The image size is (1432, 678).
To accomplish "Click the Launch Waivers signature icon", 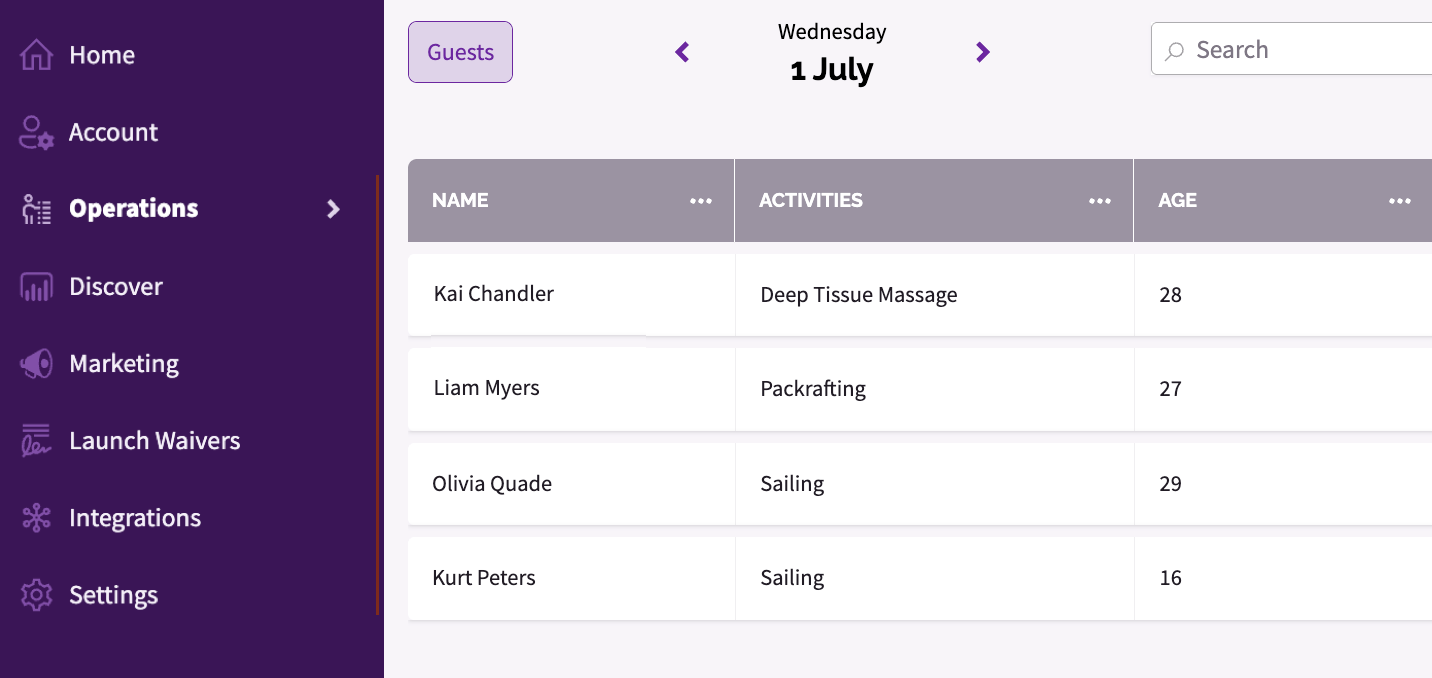I will coord(36,441).
